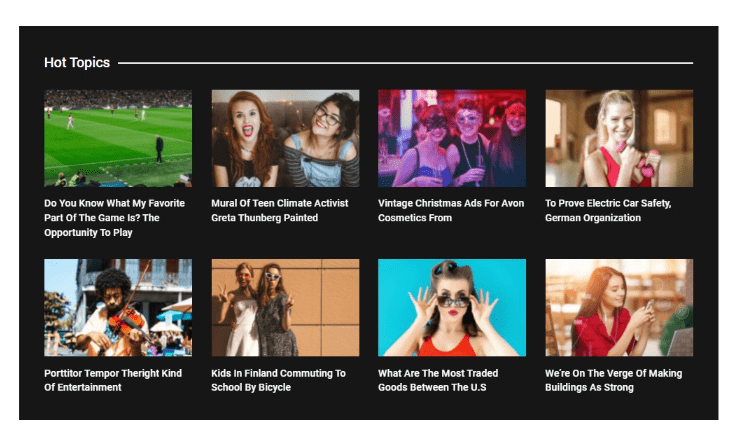Open the soccer field article thumbnail
The image size is (735, 433).
(118, 138)
